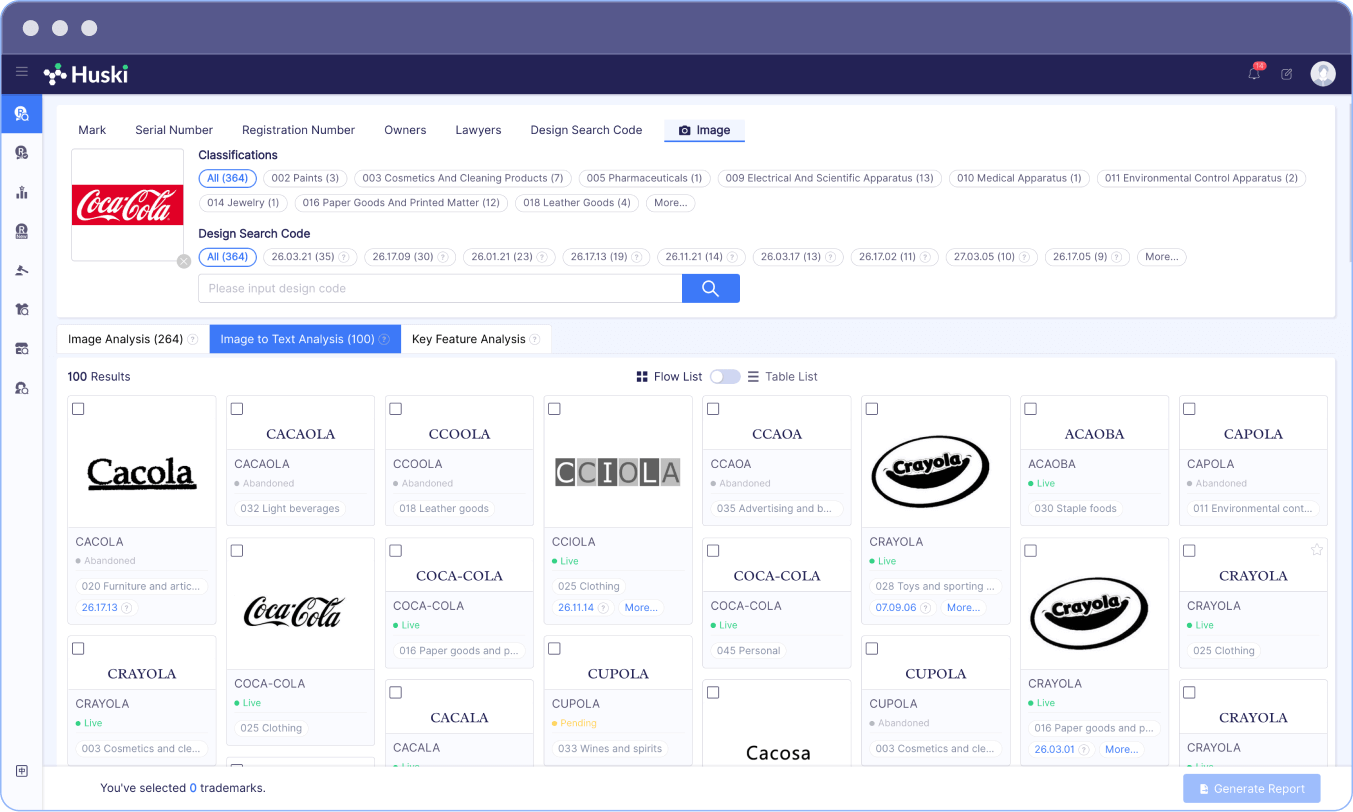This screenshot has width=1353, height=812.
Task: Select the '014 Jewelry (1)' classification chip
Action: [242, 203]
